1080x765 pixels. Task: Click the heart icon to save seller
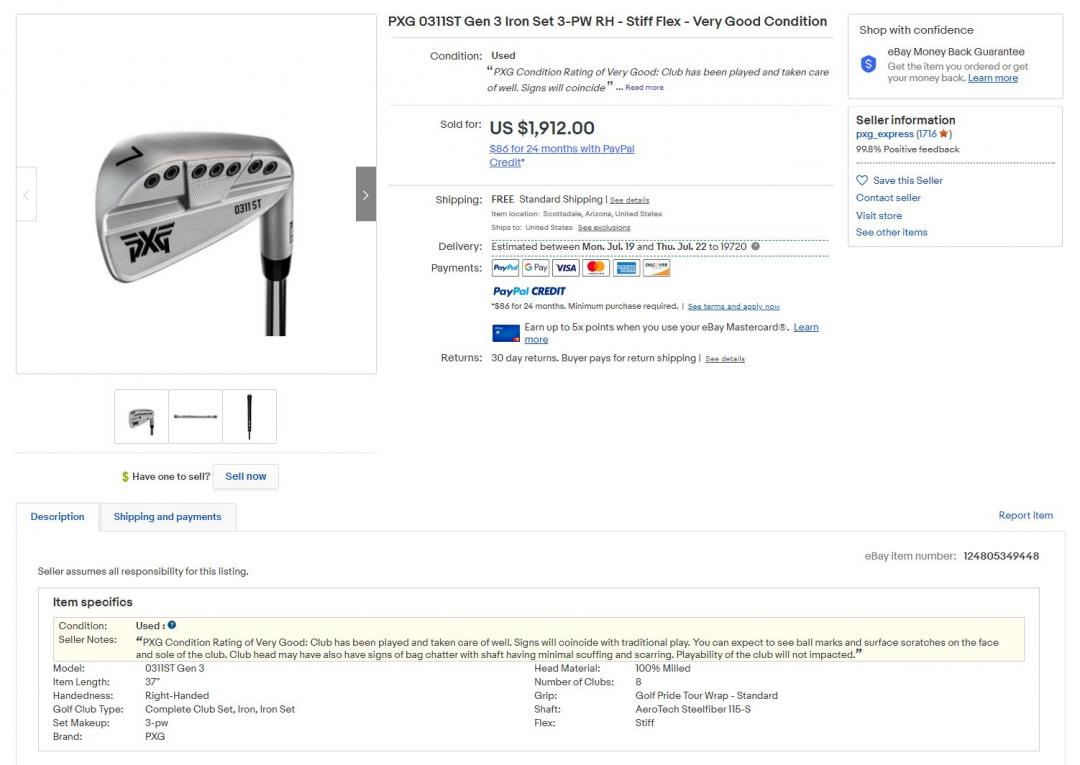[x=862, y=181]
